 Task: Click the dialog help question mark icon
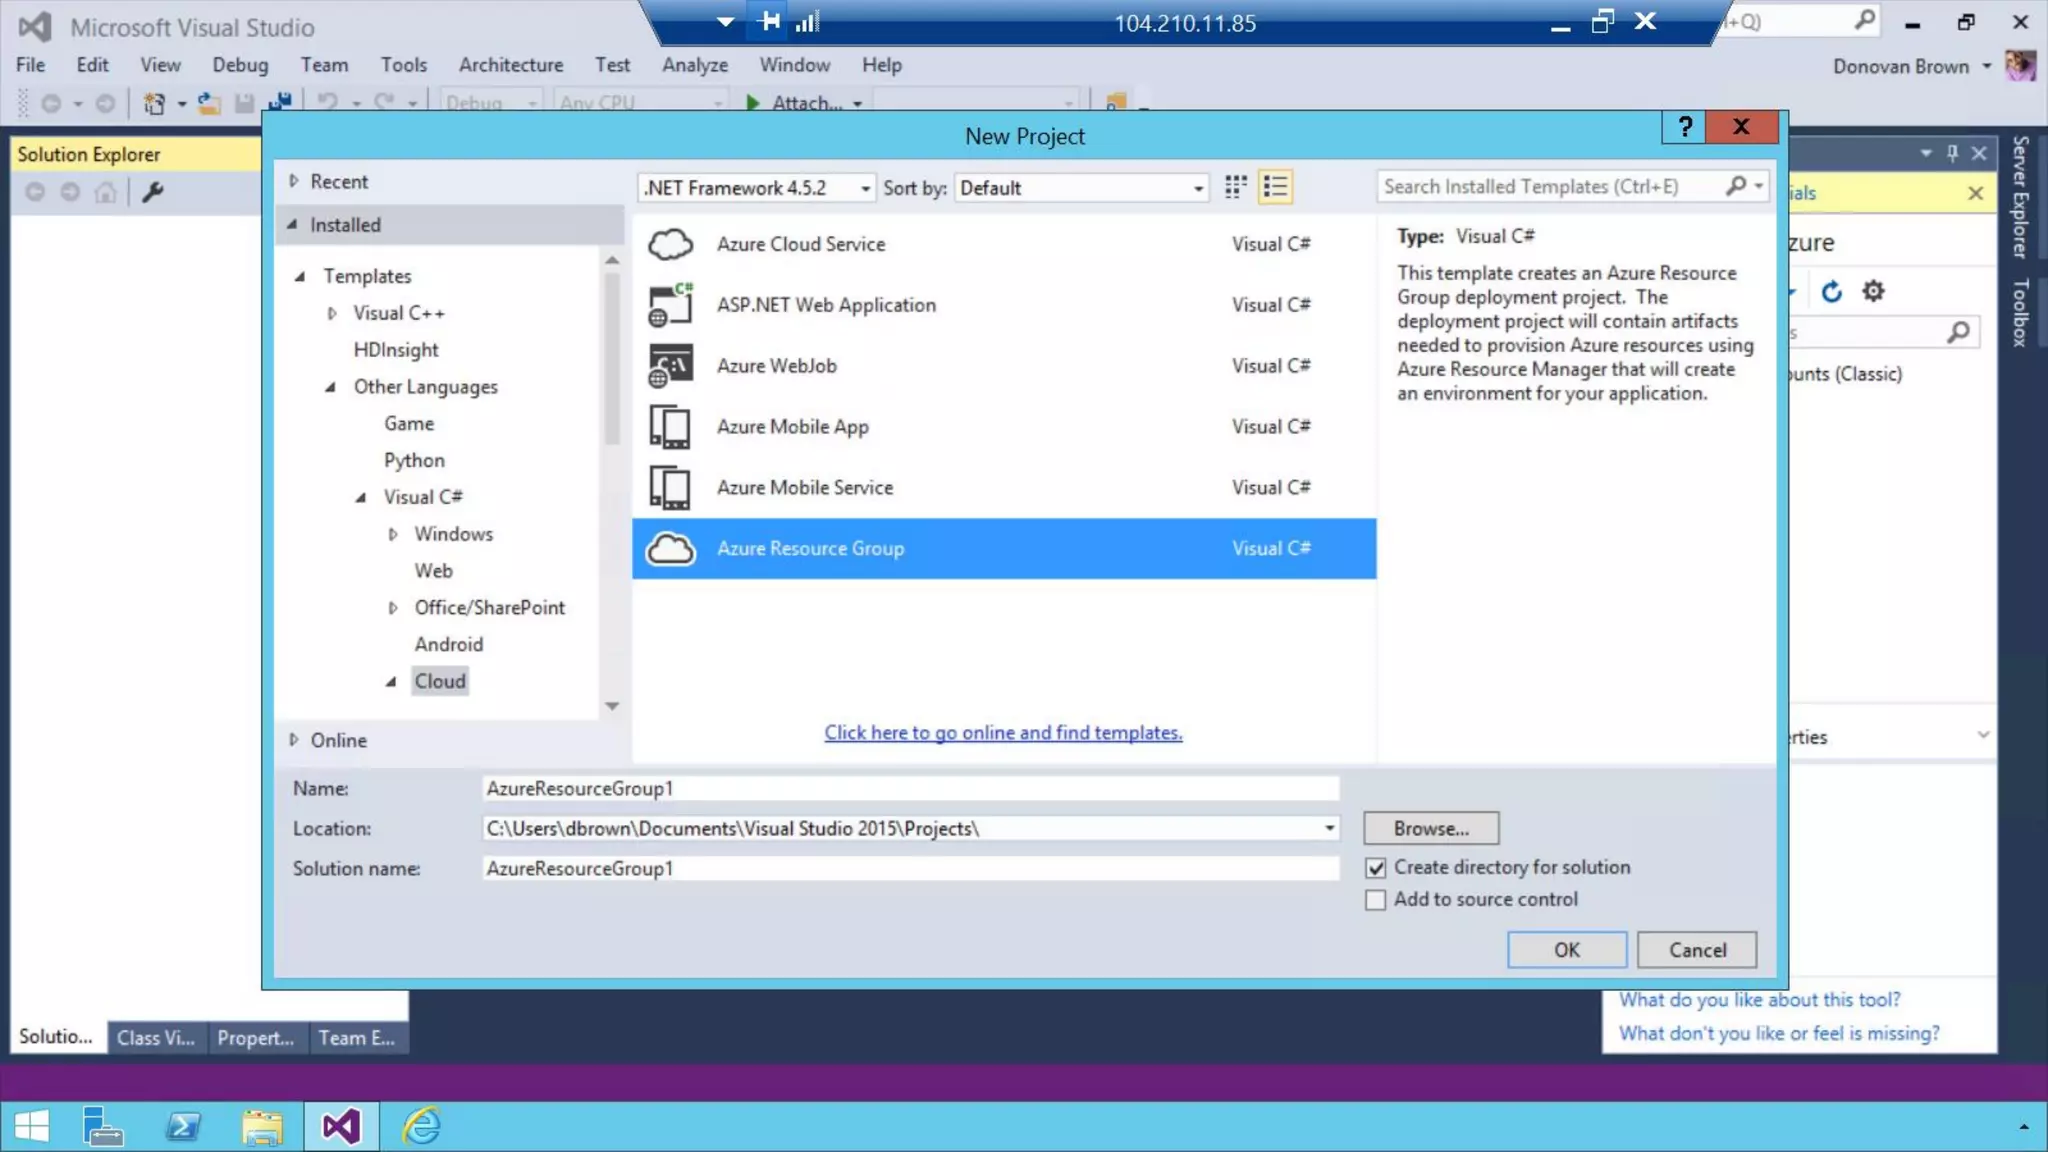pos(1685,127)
